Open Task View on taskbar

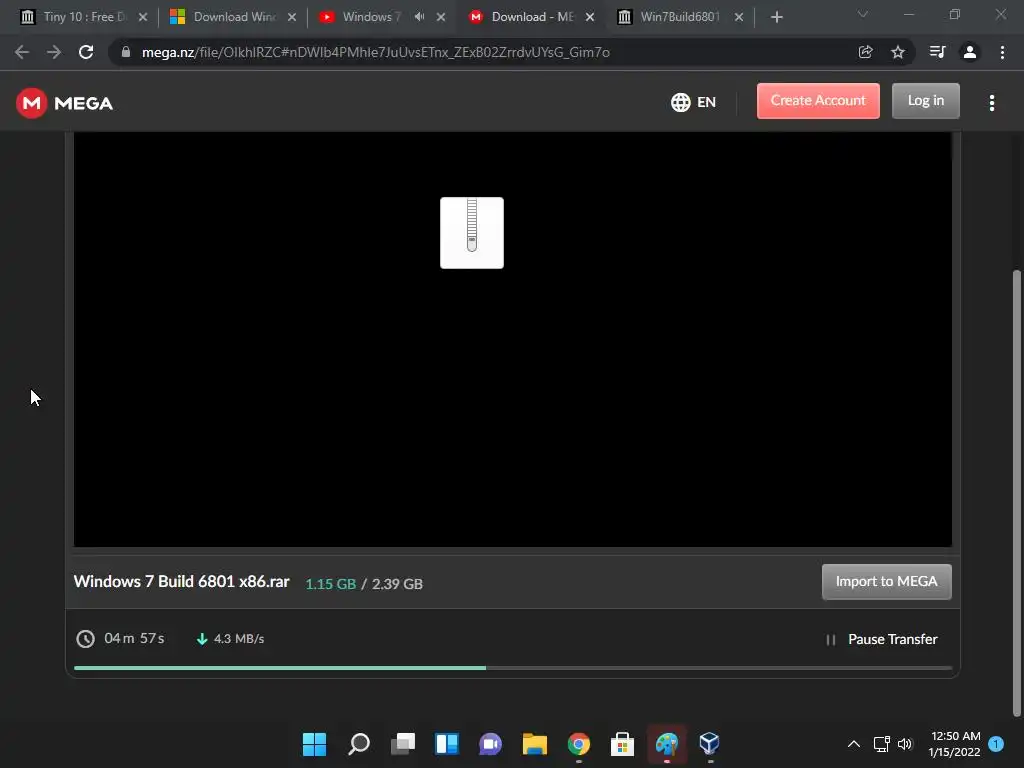(403, 744)
